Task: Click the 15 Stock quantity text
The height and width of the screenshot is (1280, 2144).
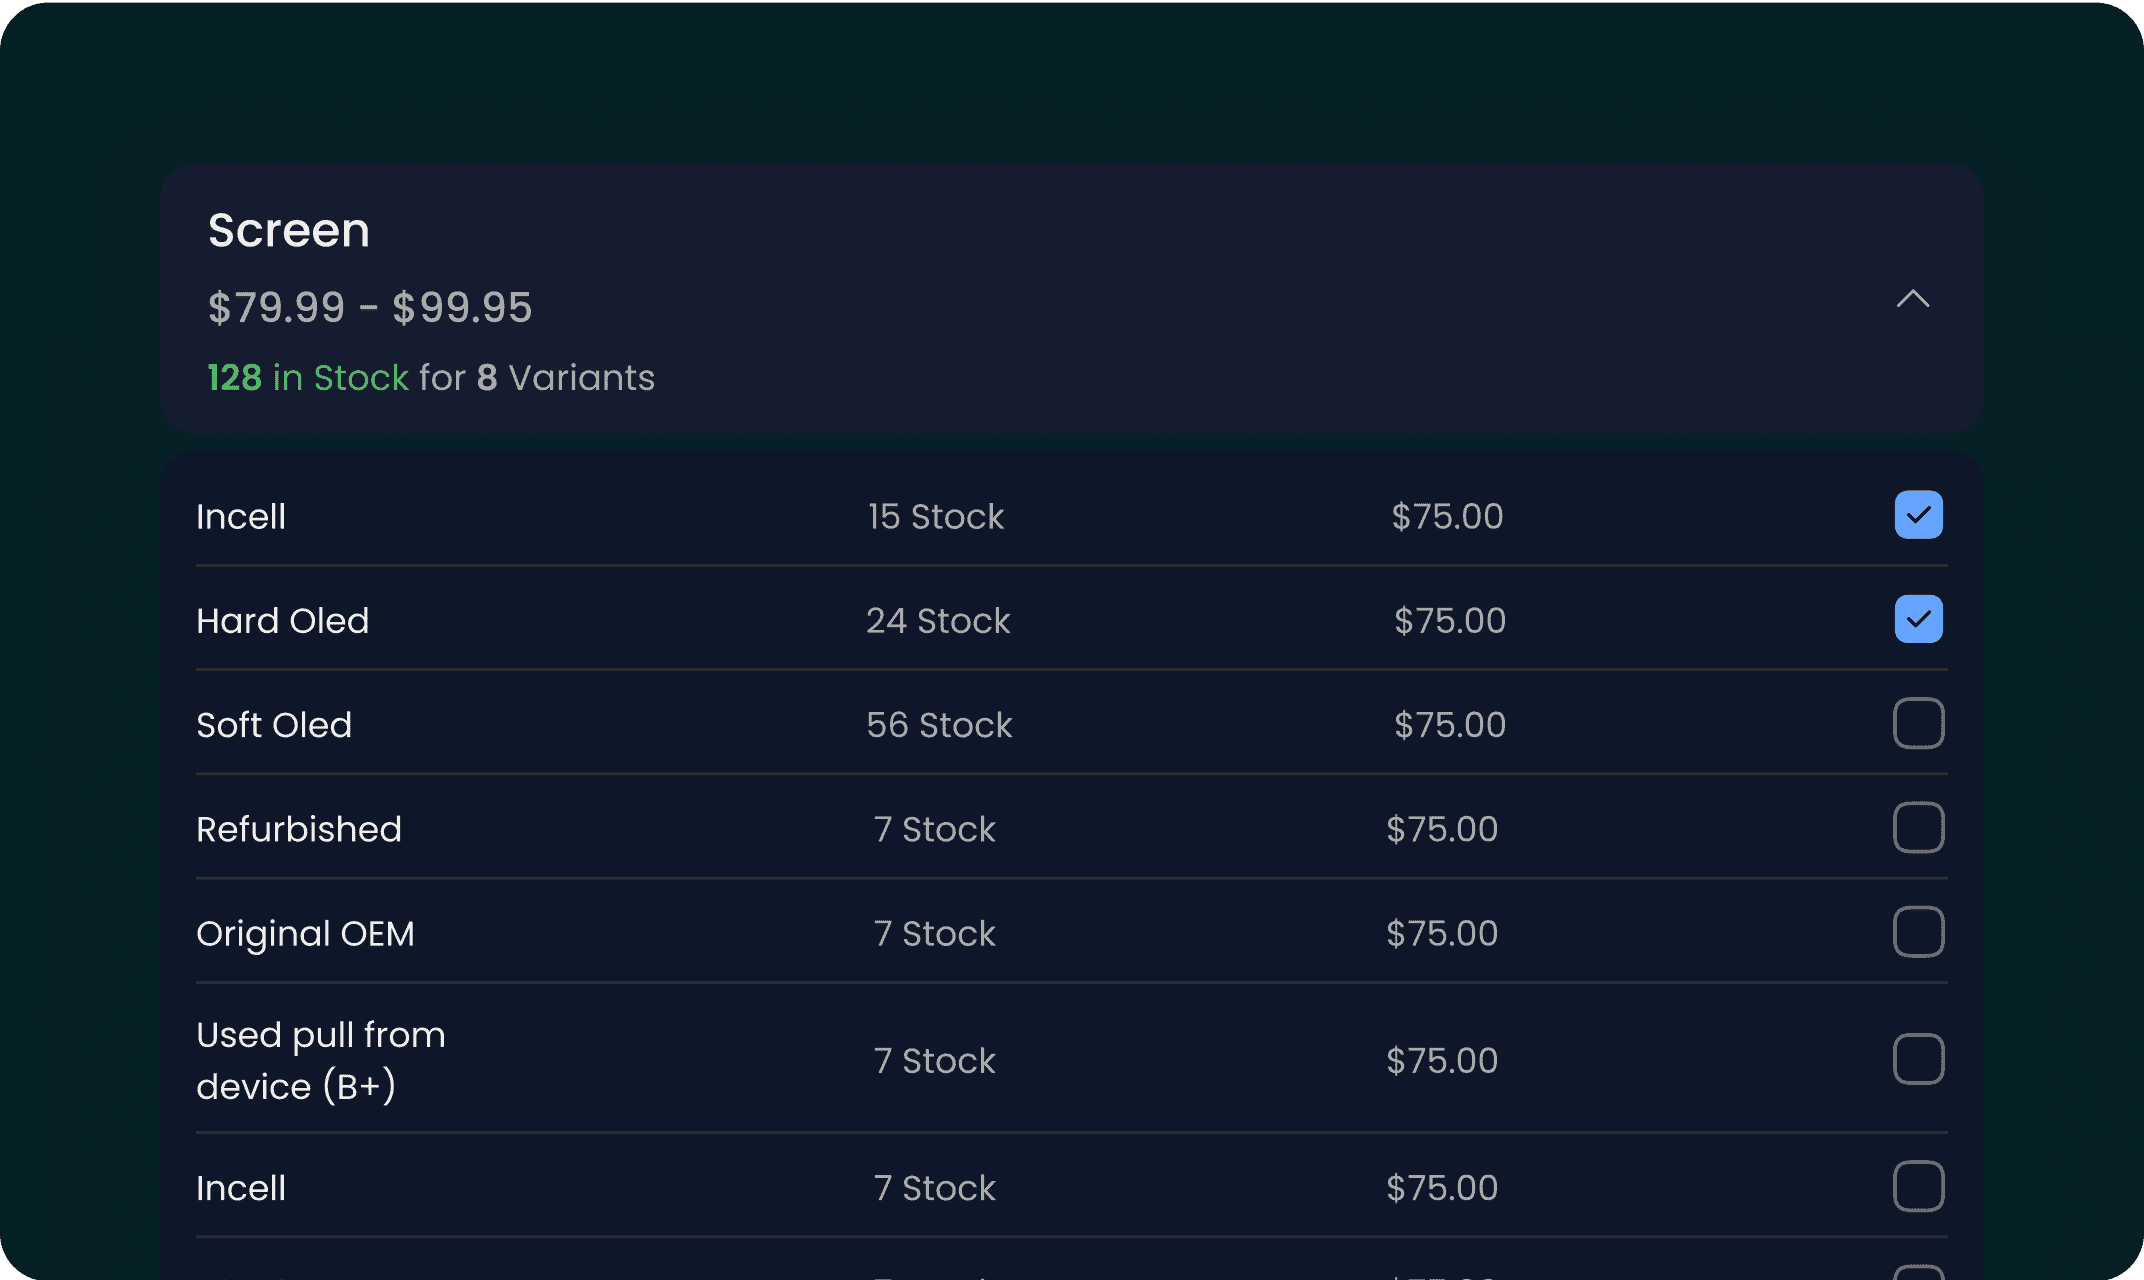Action: click(x=935, y=517)
